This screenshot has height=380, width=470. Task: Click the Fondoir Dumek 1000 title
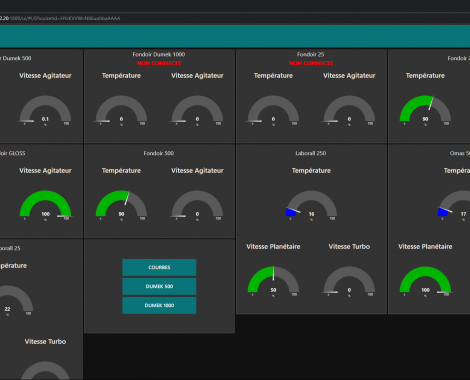coord(159,54)
